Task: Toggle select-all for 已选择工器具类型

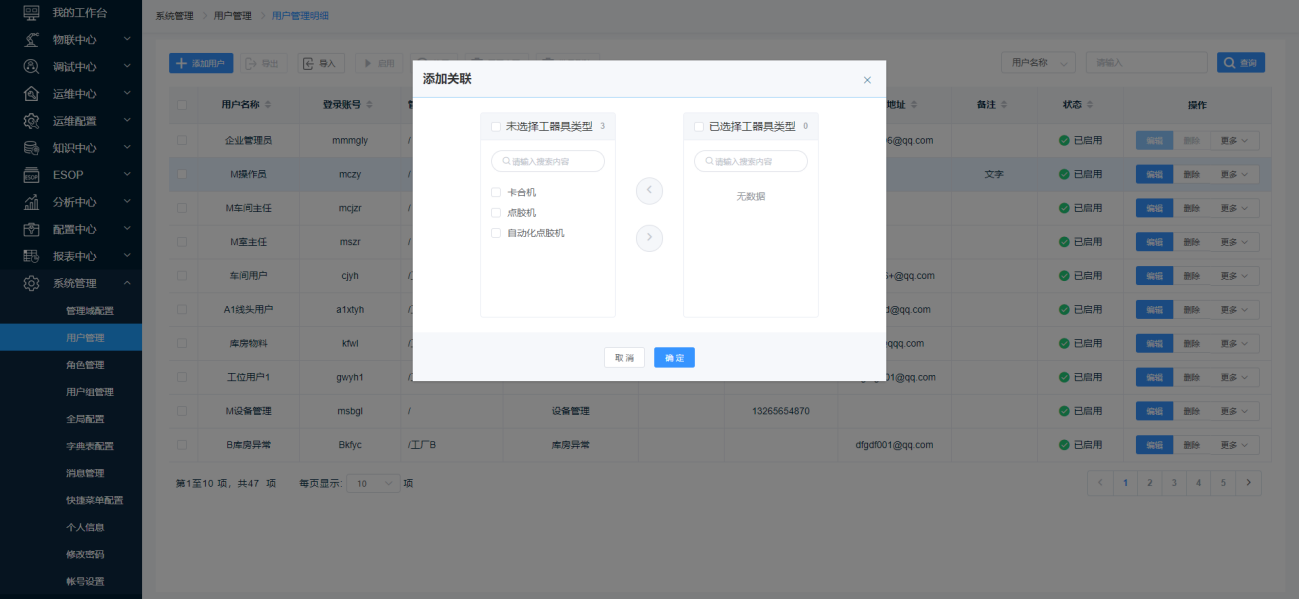Action: [699, 127]
